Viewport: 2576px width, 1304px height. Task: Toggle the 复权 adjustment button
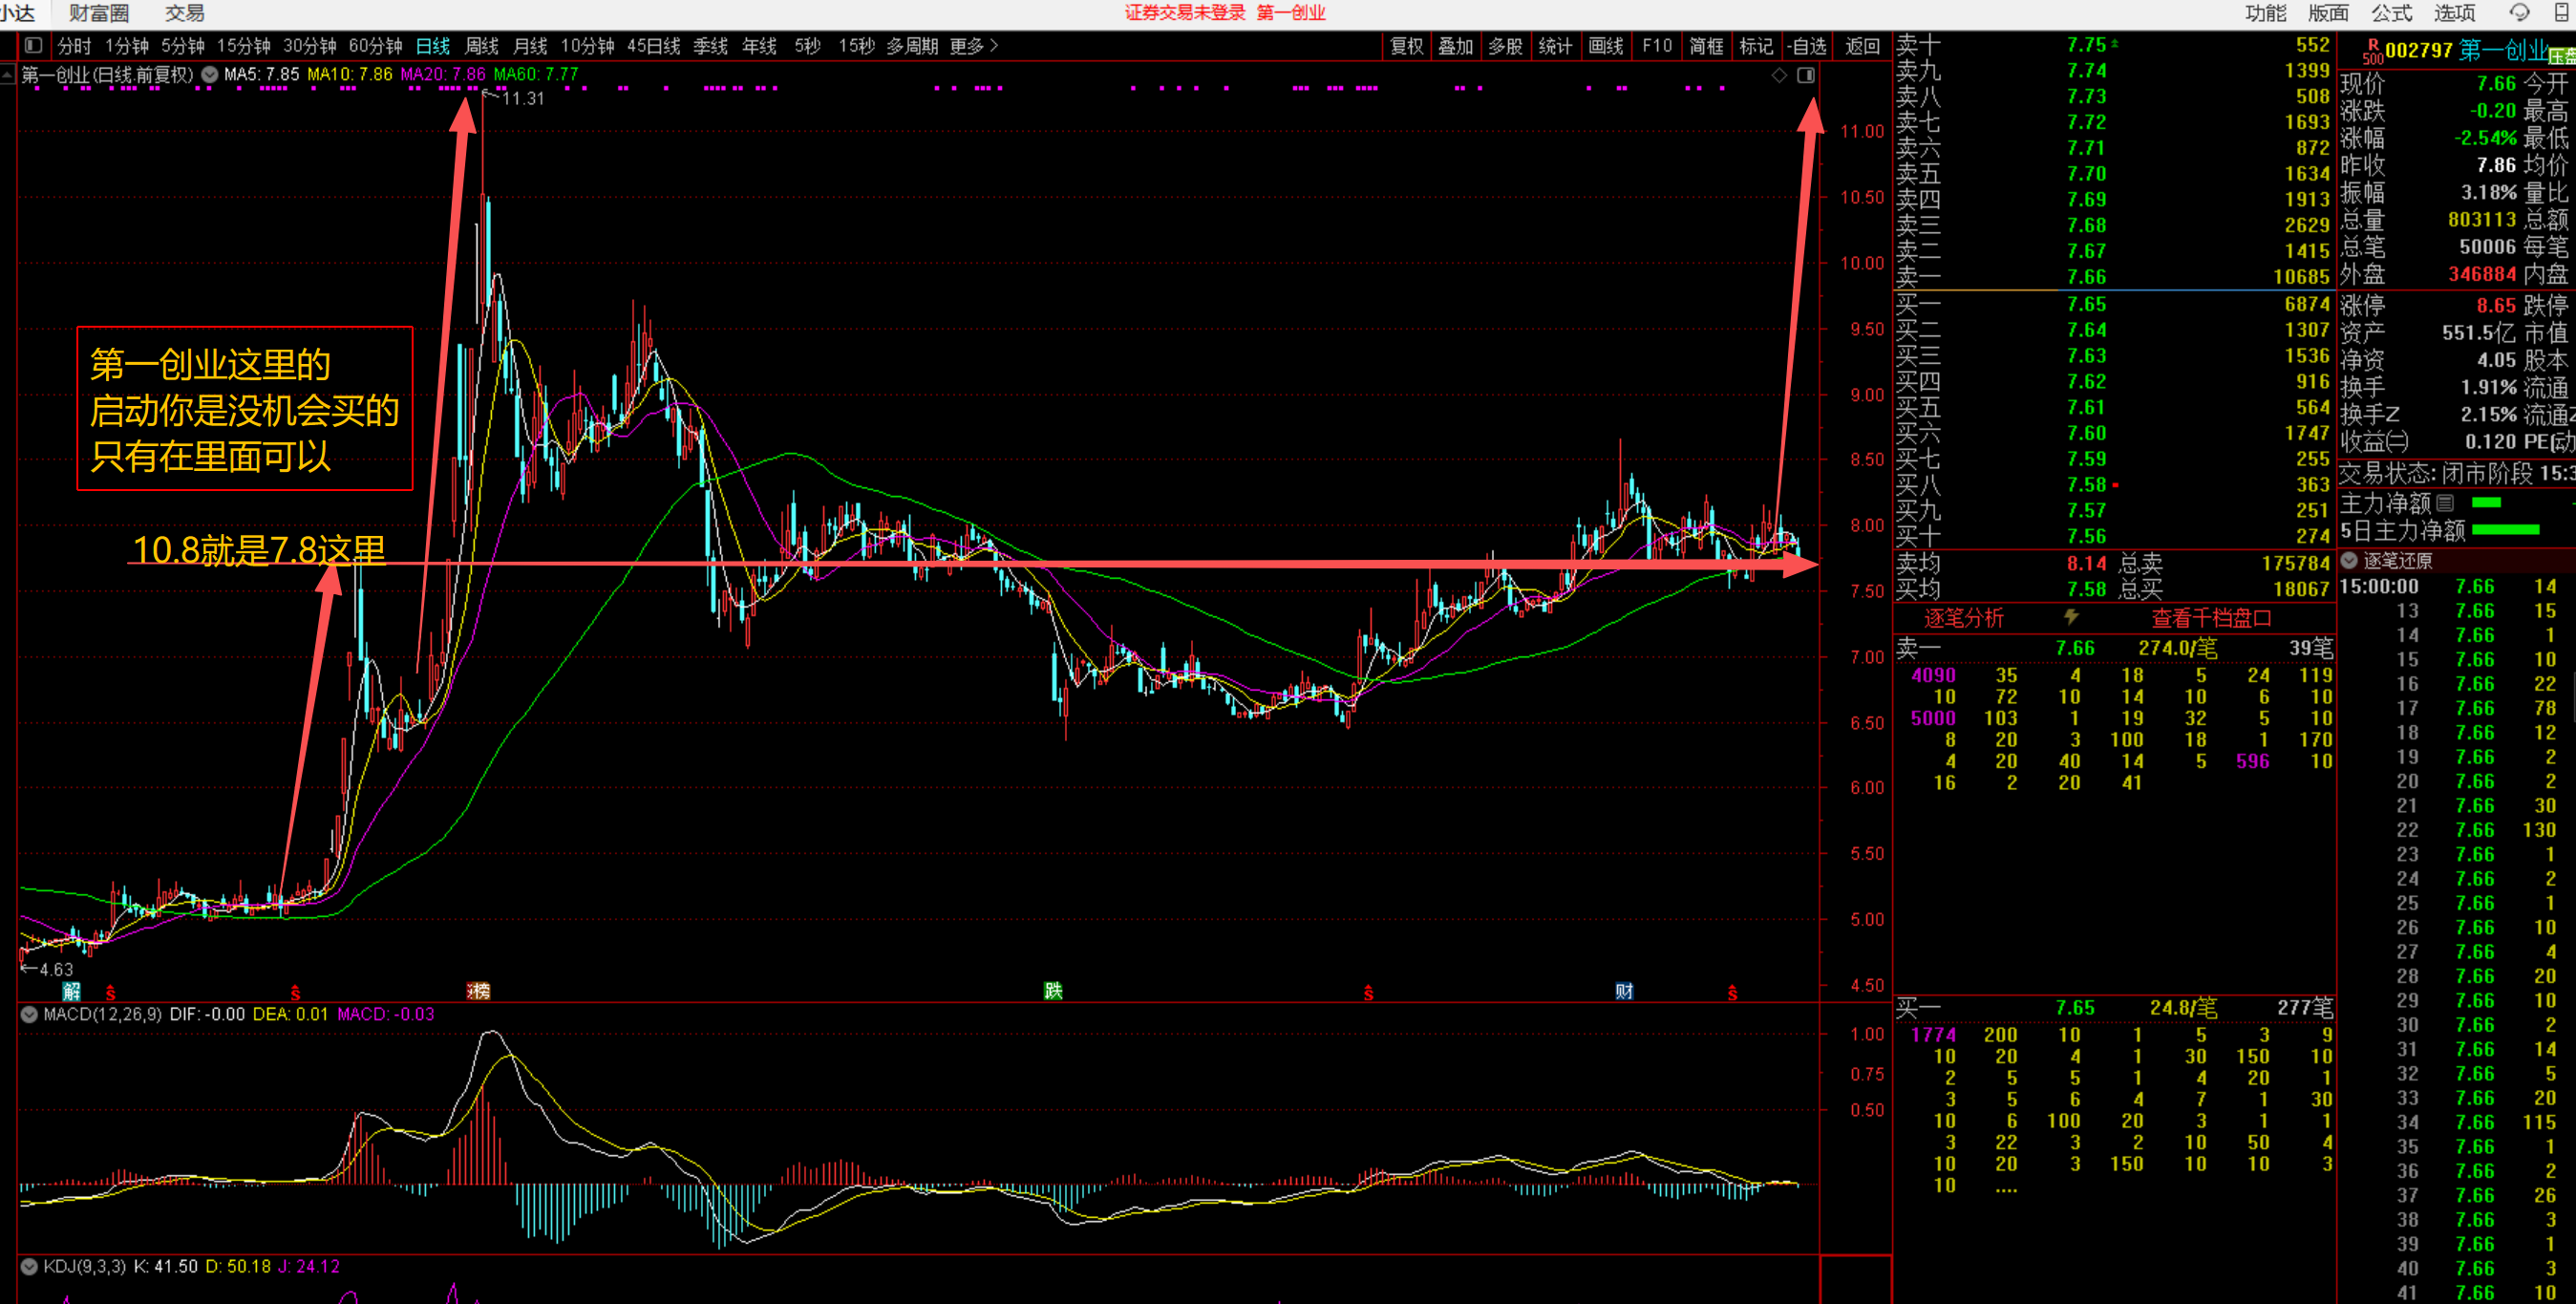coord(1405,45)
